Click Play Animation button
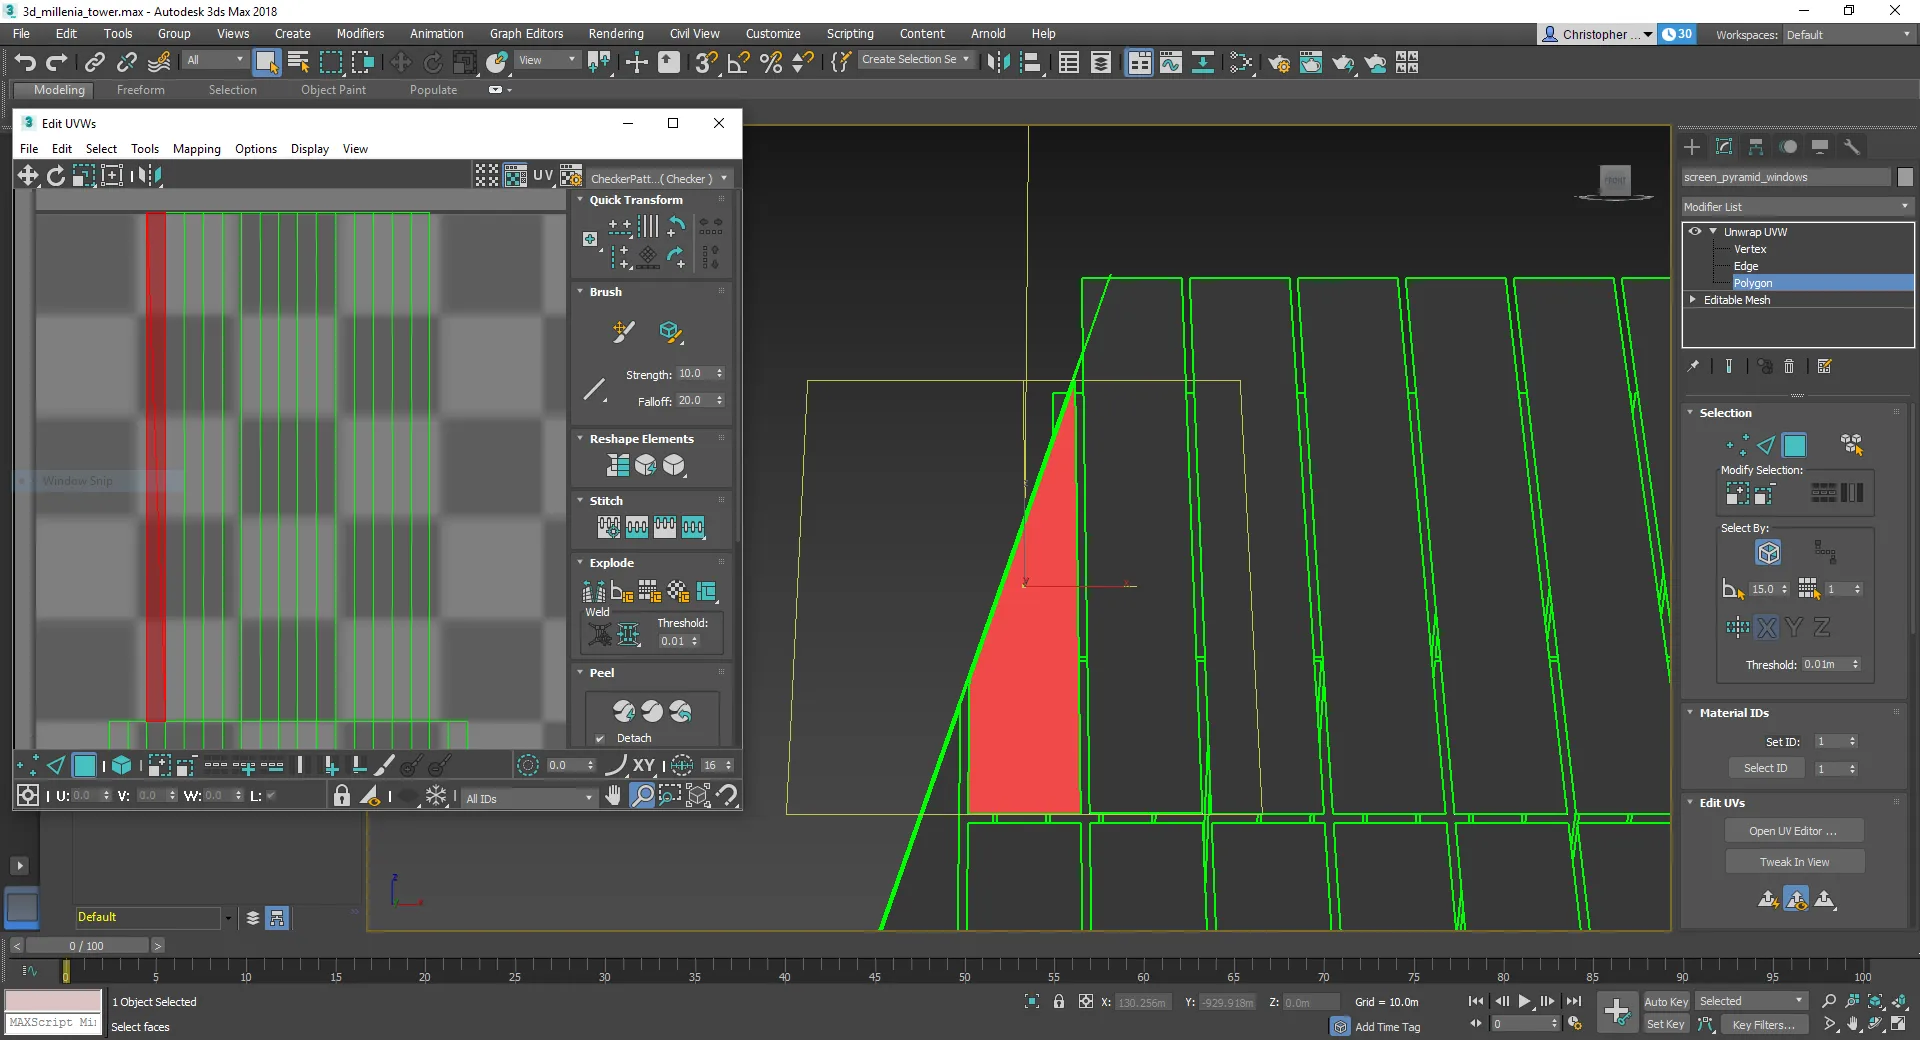Image resolution: width=1920 pixels, height=1040 pixels. click(x=1524, y=1001)
